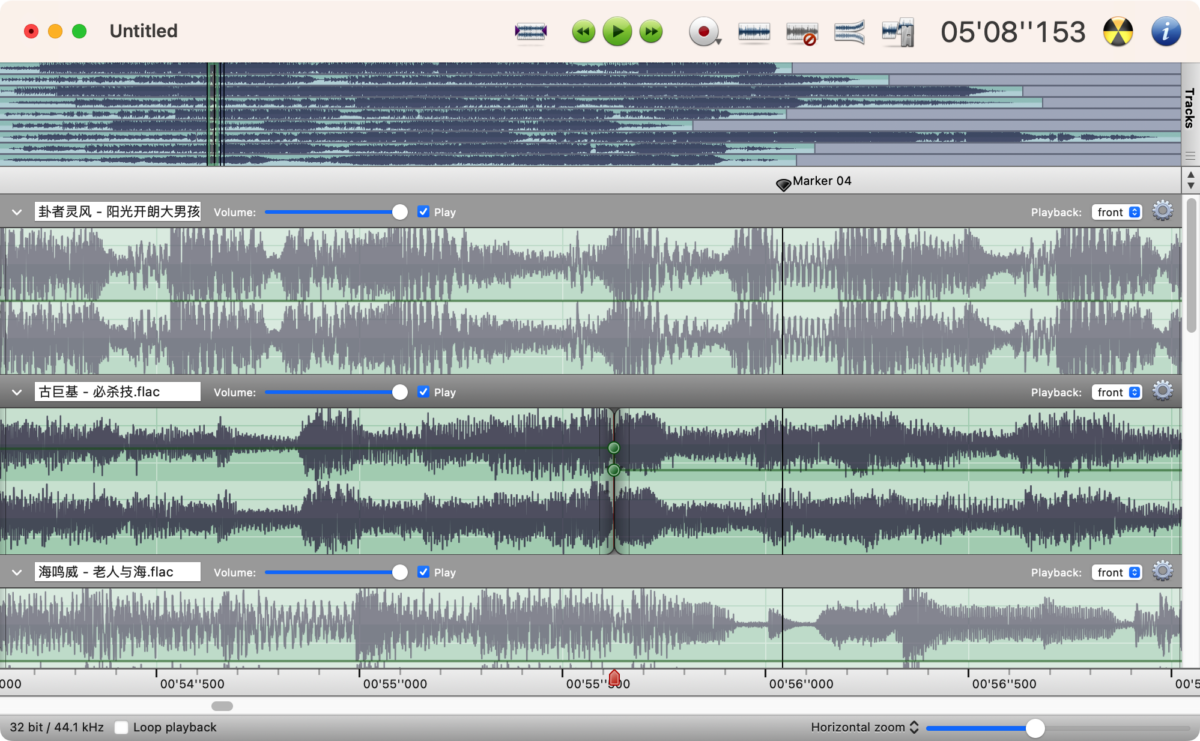Screen dimensions: 1200x741
Task: Open settings gear for 海鸣威 - 老人与海 track
Action: [1162, 571]
